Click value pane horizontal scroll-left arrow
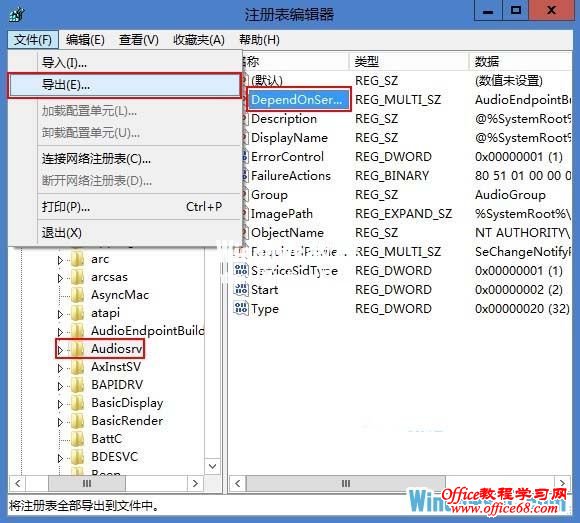 pos(238,483)
